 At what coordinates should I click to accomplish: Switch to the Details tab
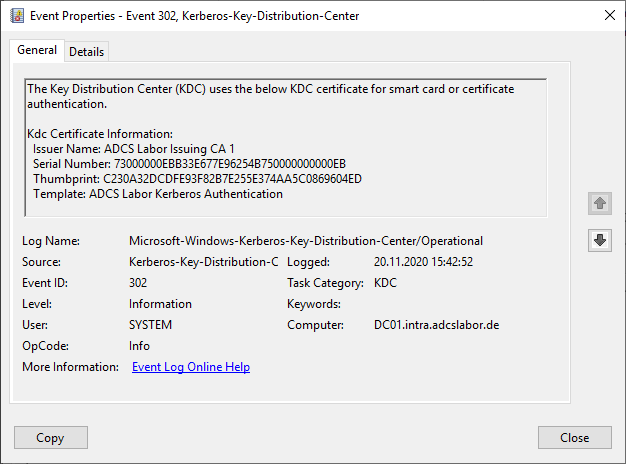click(87, 52)
